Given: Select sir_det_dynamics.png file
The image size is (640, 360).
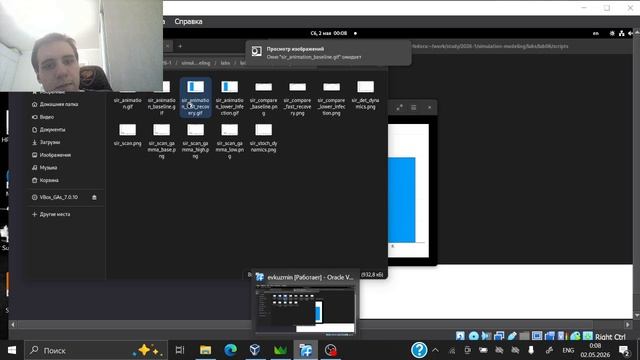Looking at the screenshot, I should [365, 95].
